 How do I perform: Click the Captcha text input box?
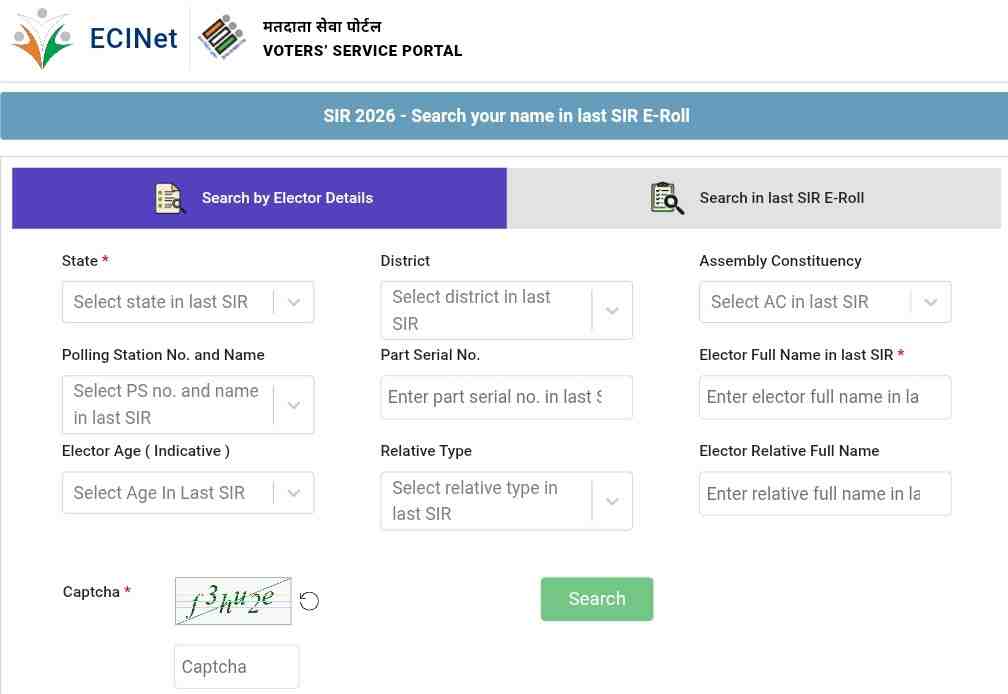coord(236,667)
